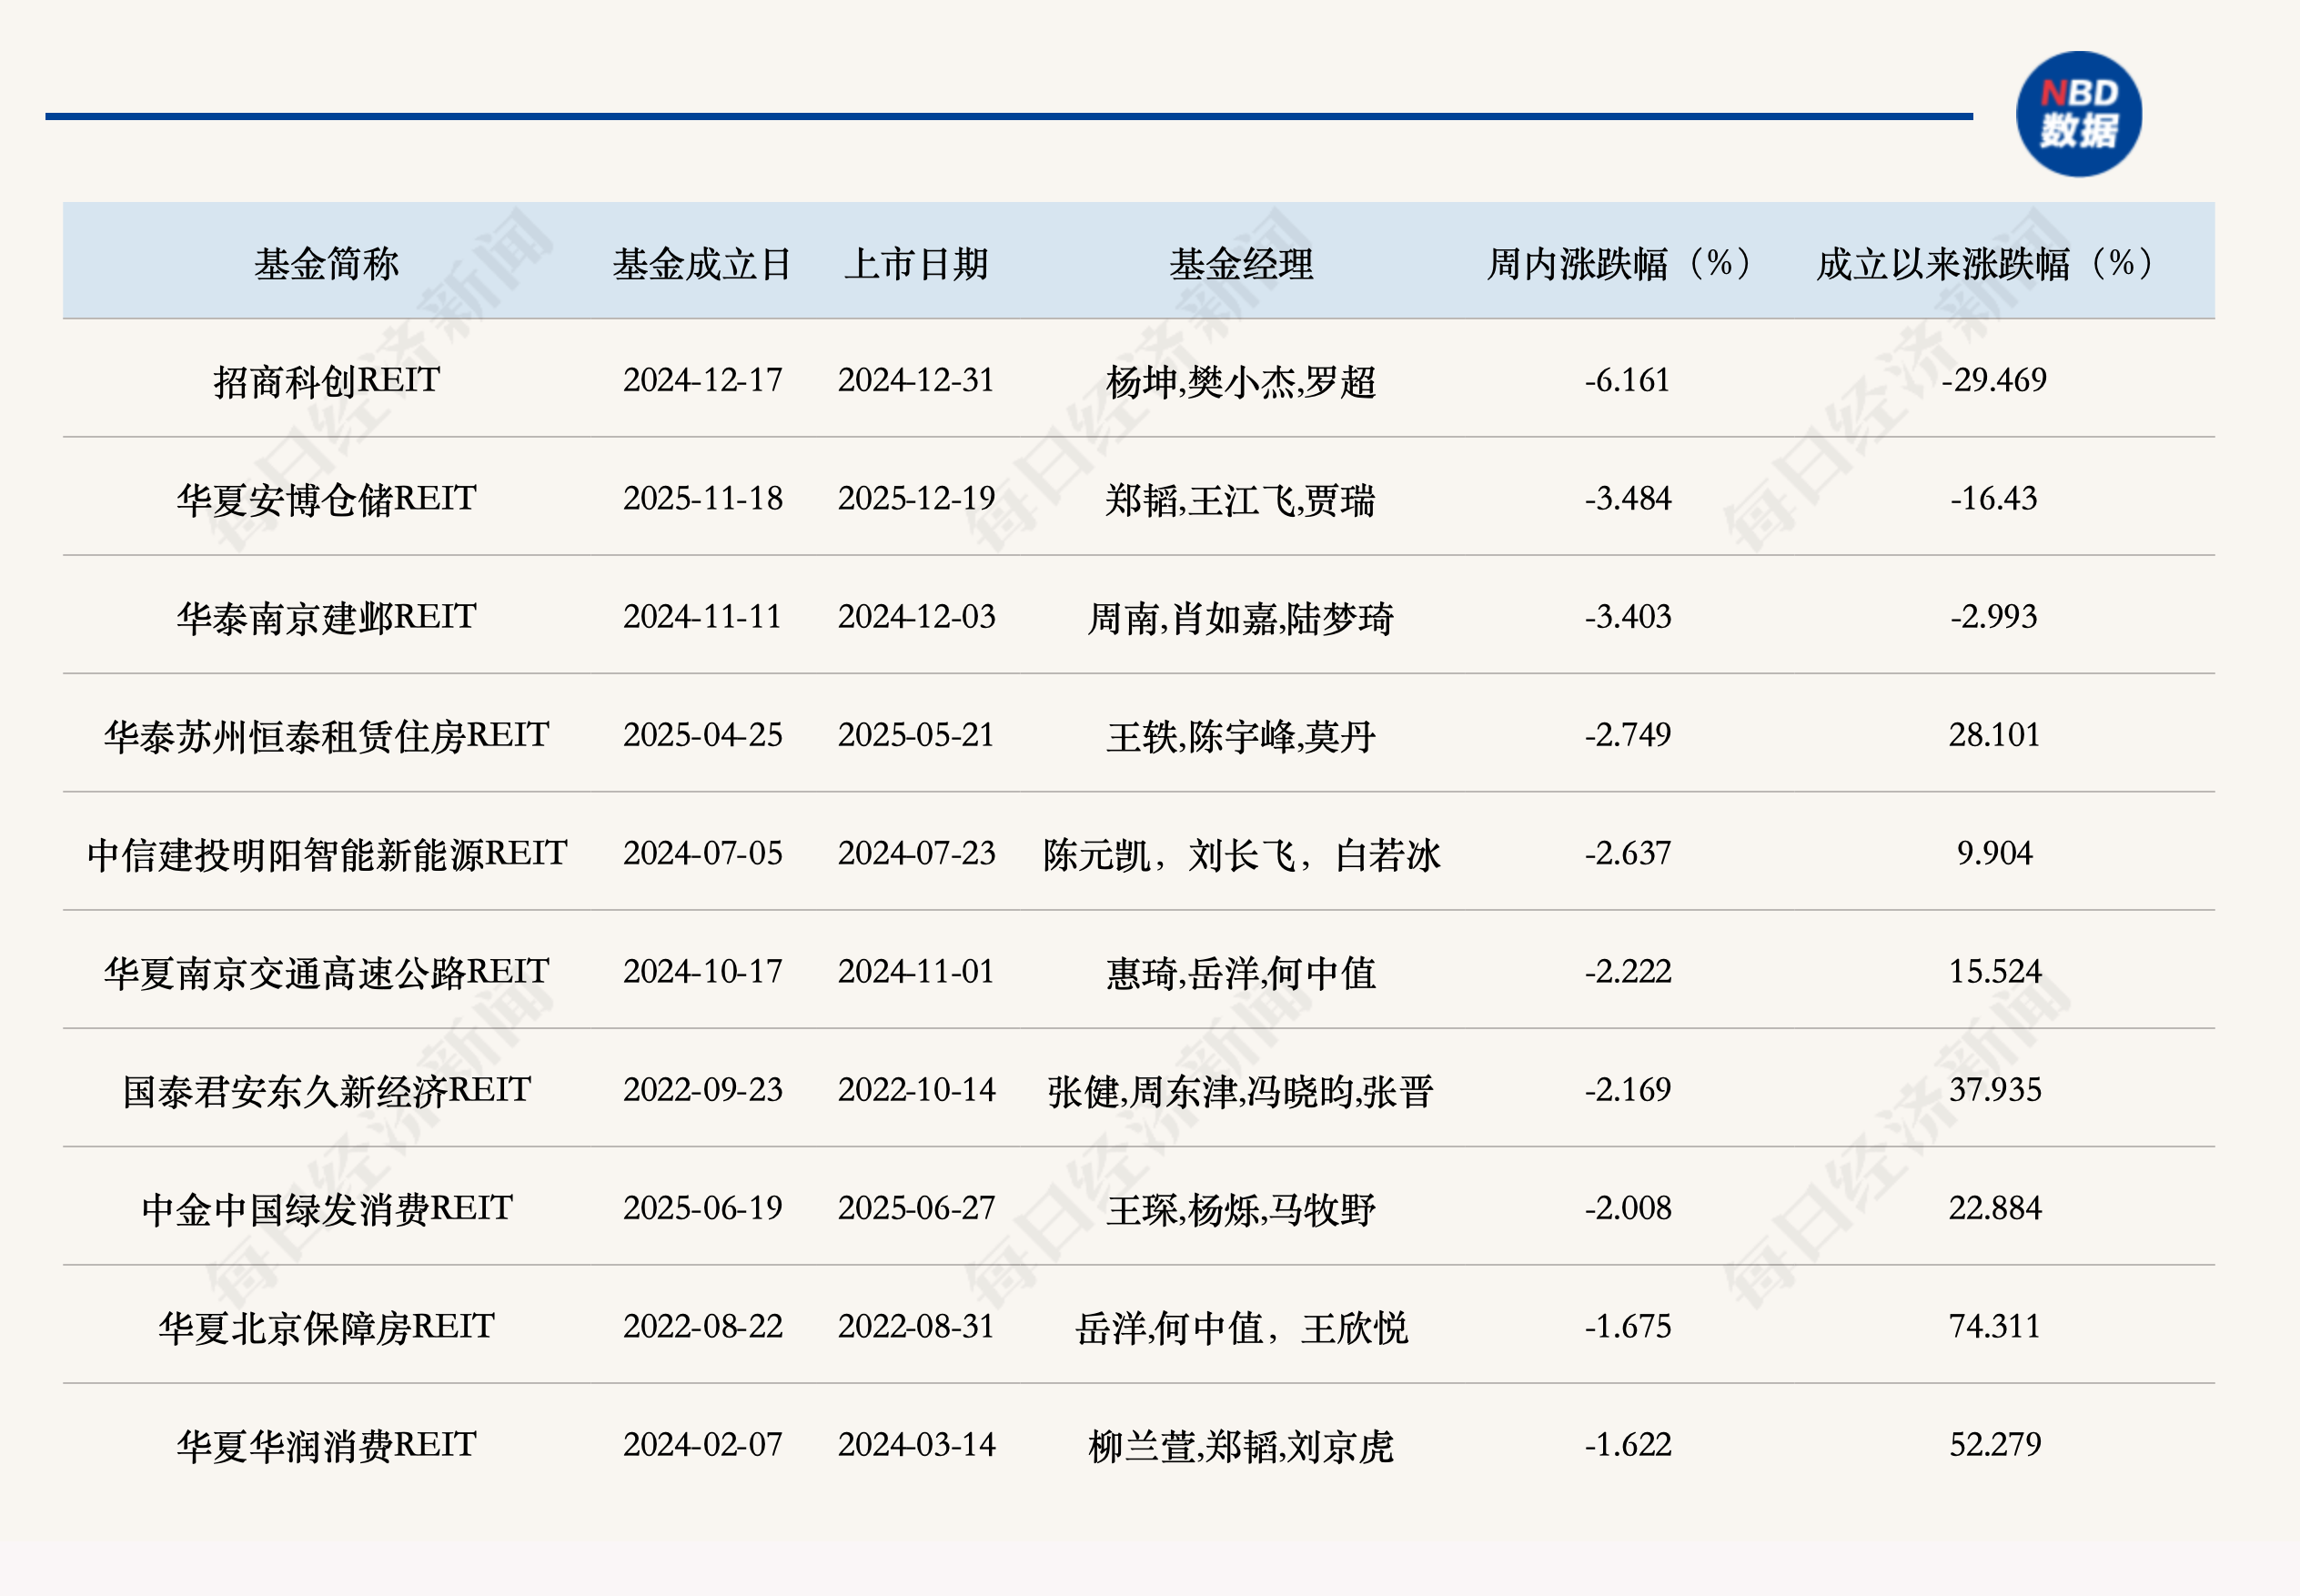Click establishment date 2024-12-17
2300x1596 pixels.
[702, 380]
